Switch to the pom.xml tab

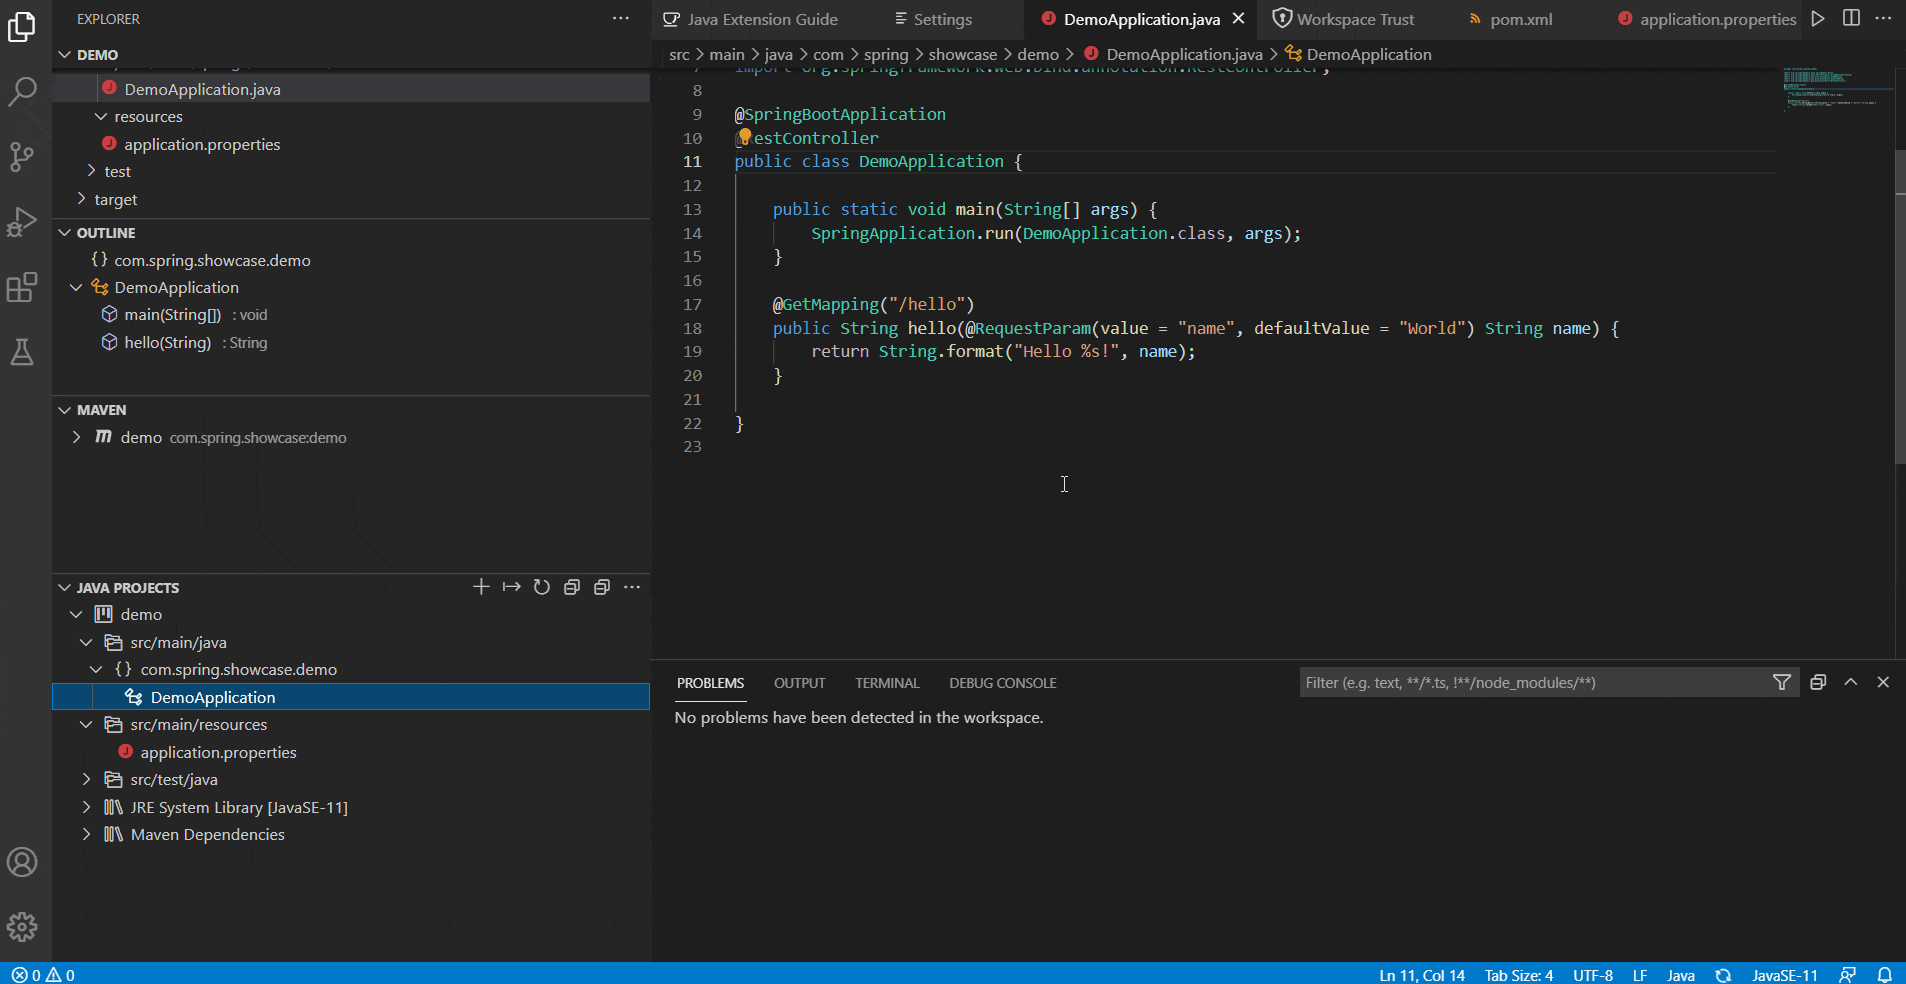tap(1520, 19)
